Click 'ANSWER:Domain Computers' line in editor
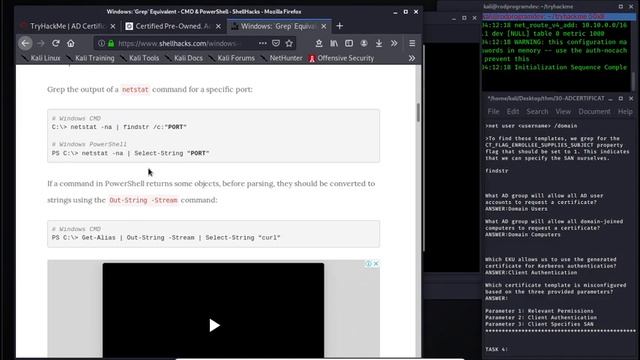 (x=523, y=235)
